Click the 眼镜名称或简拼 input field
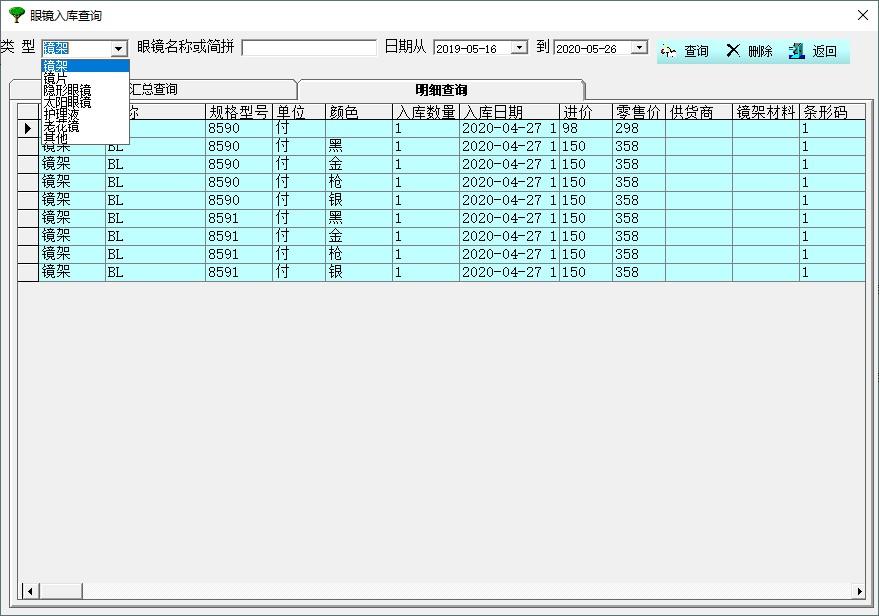The height and width of the screenshot is (616, 879). click(x=308, y=48)
